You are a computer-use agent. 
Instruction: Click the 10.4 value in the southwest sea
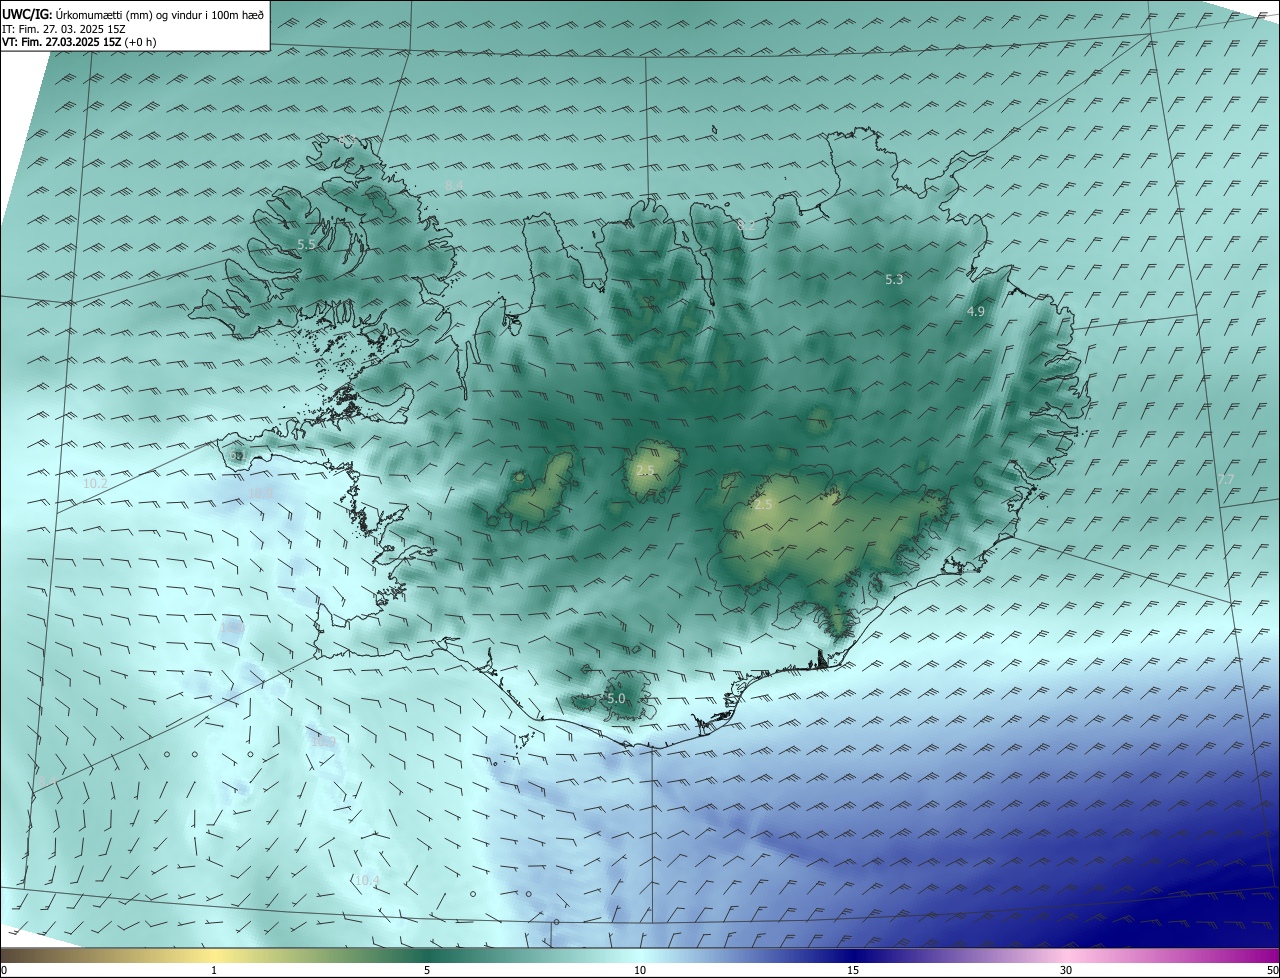click(x=367, y=880)
